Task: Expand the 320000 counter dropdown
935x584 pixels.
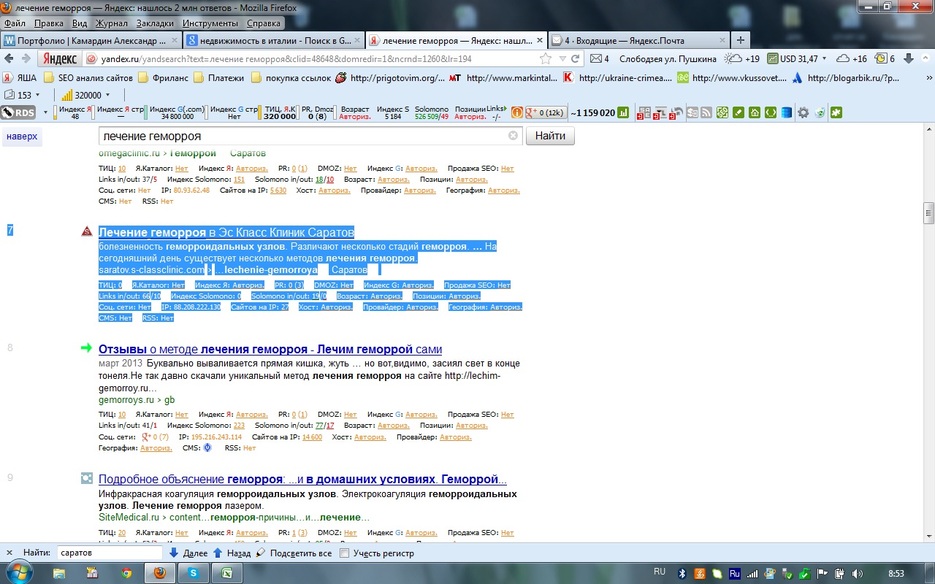Action: (x=107, y=95)
